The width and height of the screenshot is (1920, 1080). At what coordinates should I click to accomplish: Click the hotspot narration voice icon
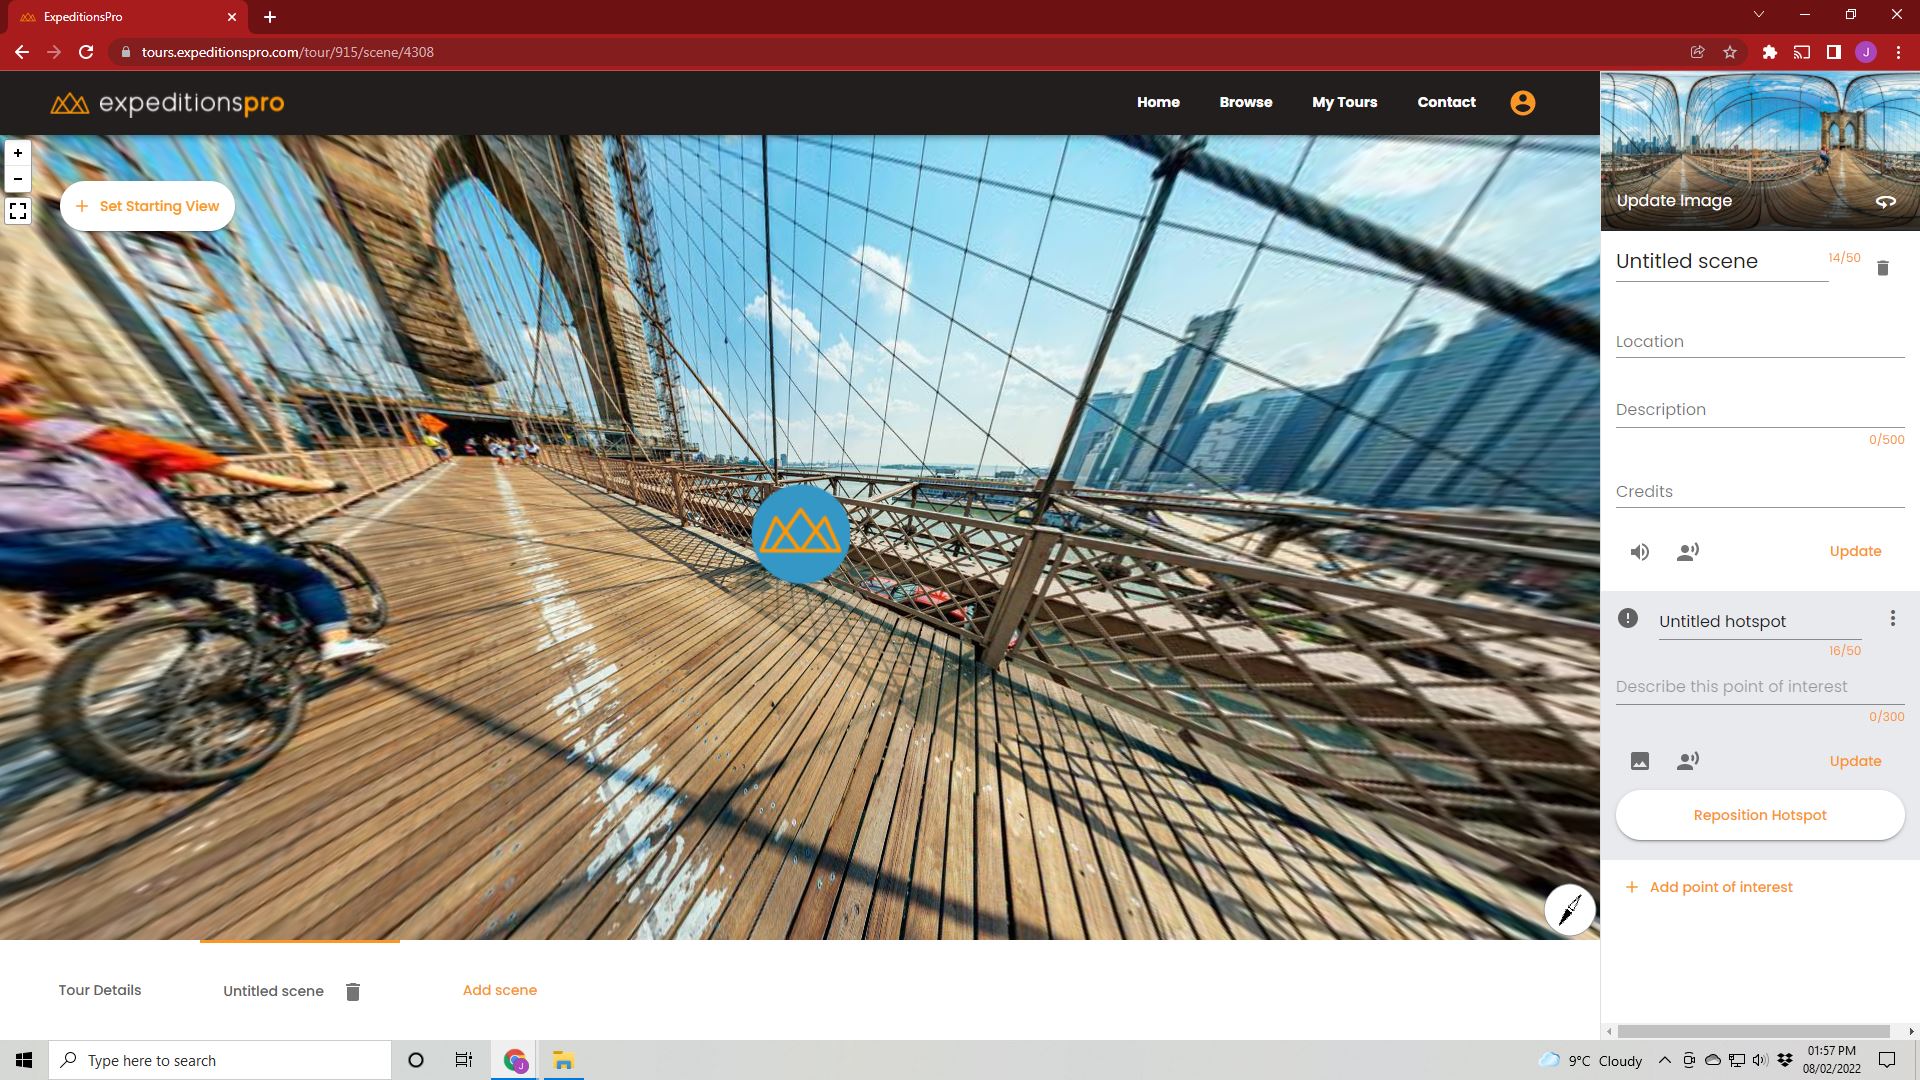(x=1688, y=762)
